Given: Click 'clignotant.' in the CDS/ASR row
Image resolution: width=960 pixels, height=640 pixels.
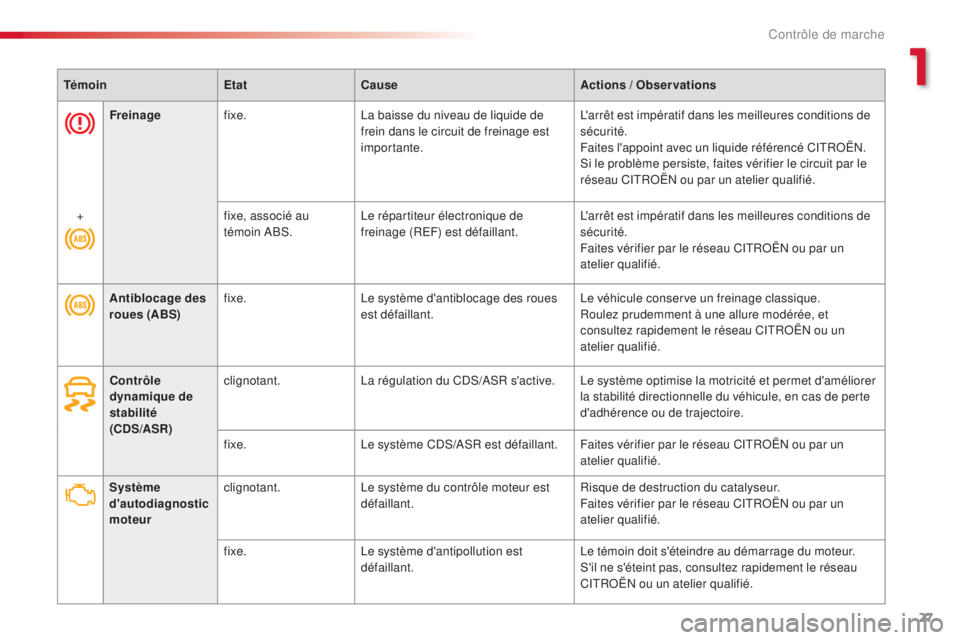Looking at the screenshot, I should pyautogui.click(x=252, y=380).
